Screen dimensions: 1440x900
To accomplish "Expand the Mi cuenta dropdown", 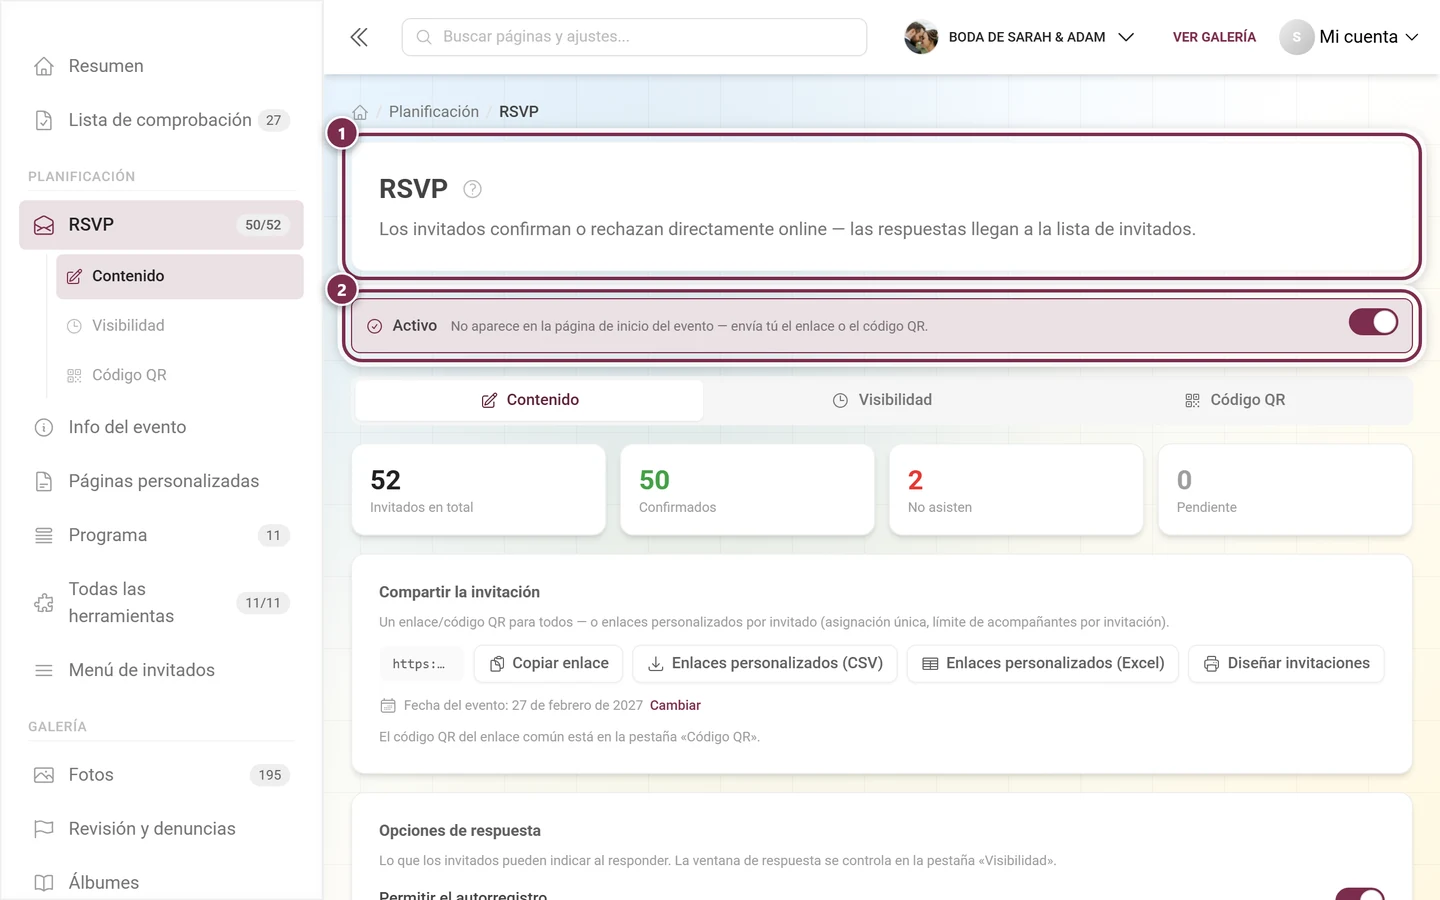I will coord(1350,37).
